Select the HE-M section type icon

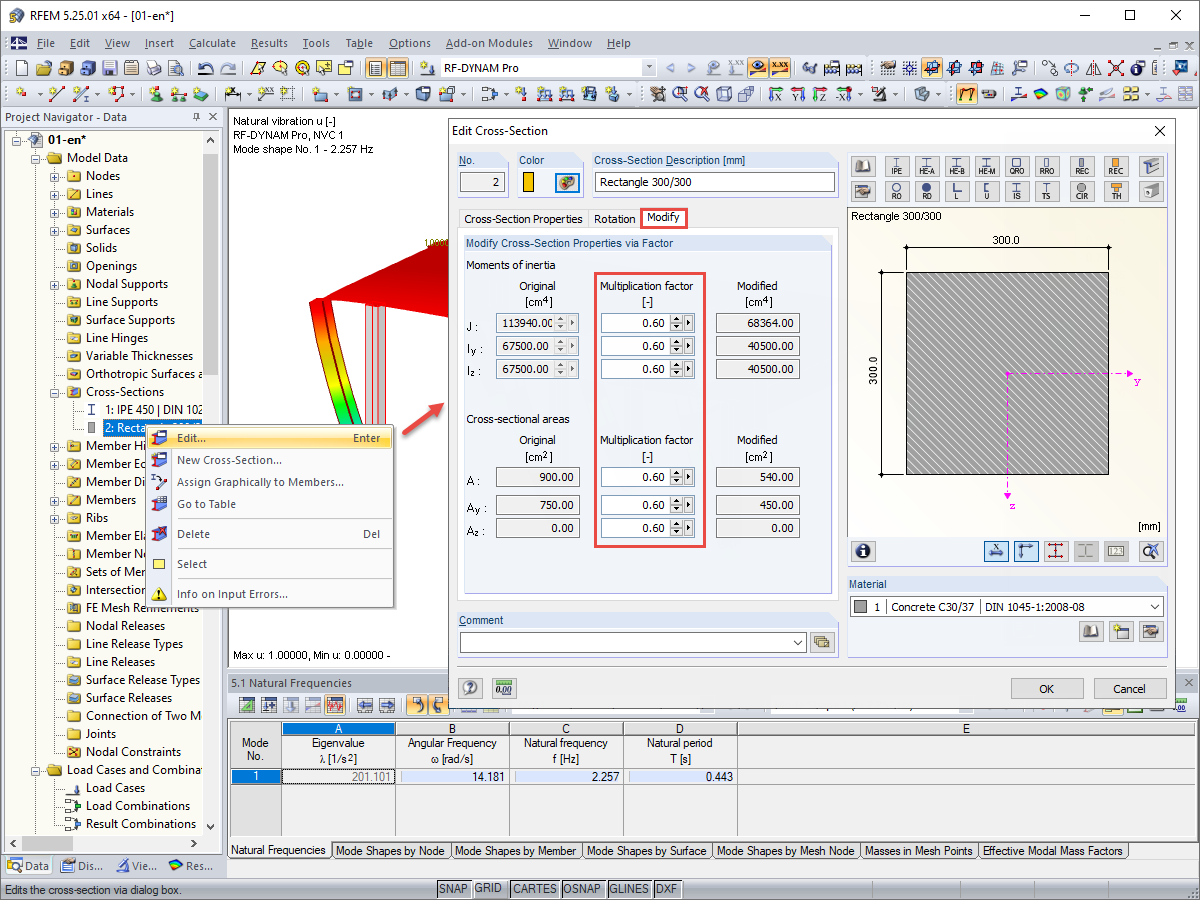coord(988,166)
